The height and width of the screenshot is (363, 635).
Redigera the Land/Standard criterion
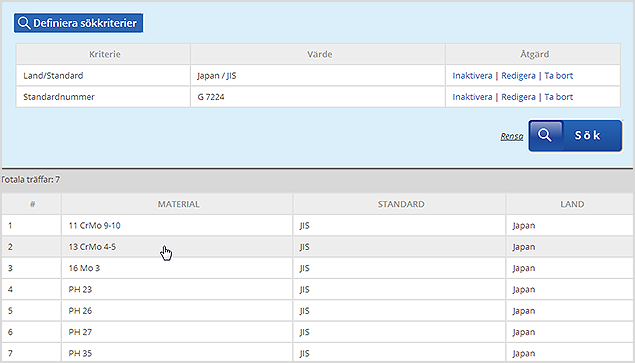[518, 76]
